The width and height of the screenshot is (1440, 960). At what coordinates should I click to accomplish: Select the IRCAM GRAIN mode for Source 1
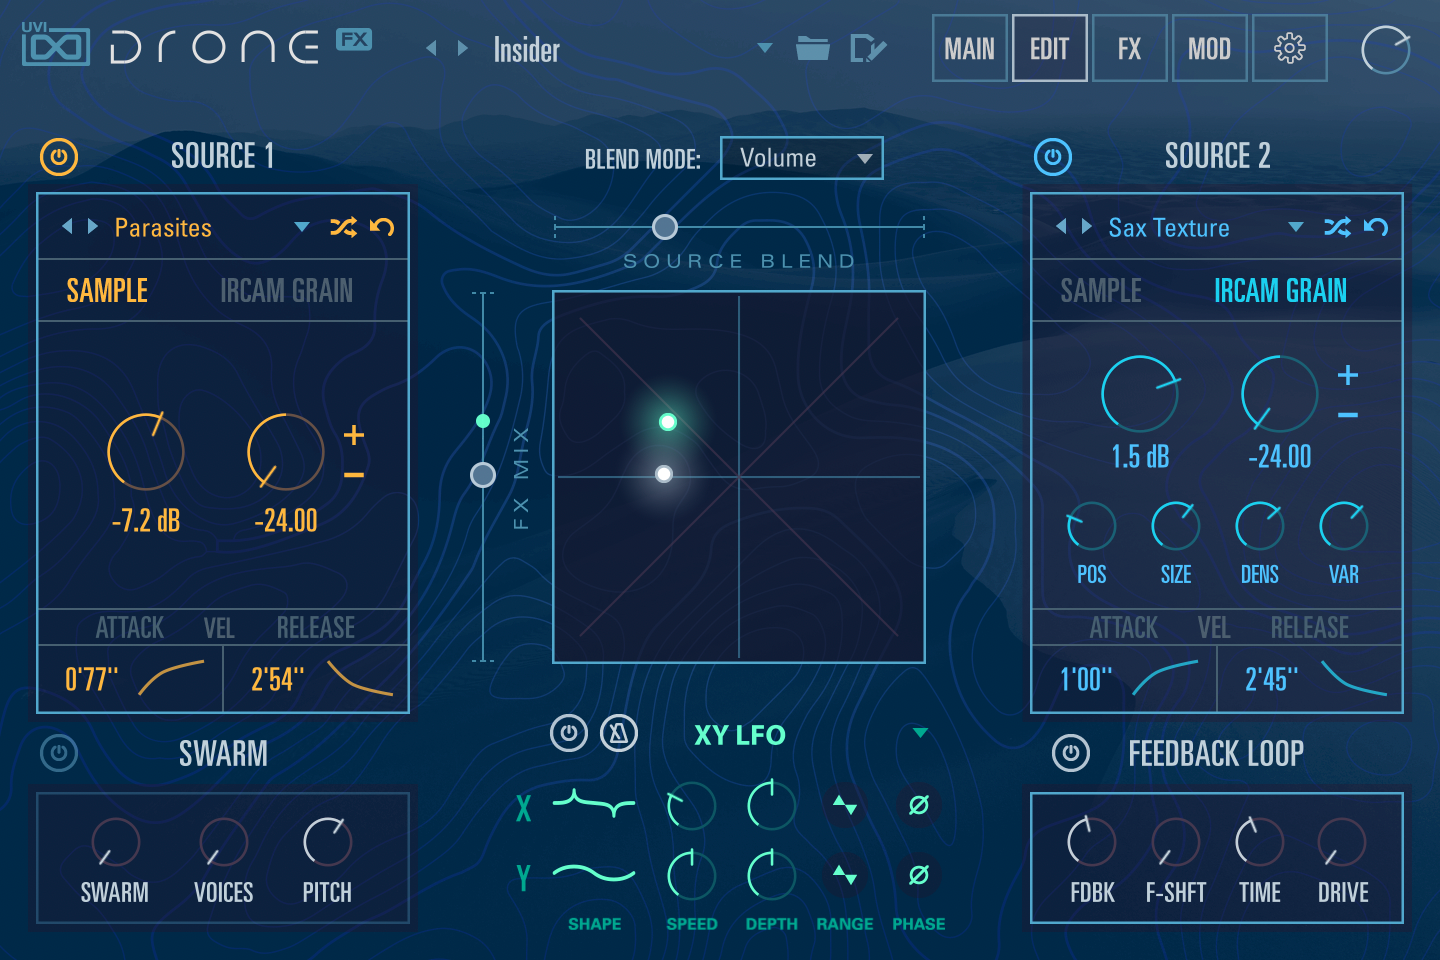pos(286,290)
